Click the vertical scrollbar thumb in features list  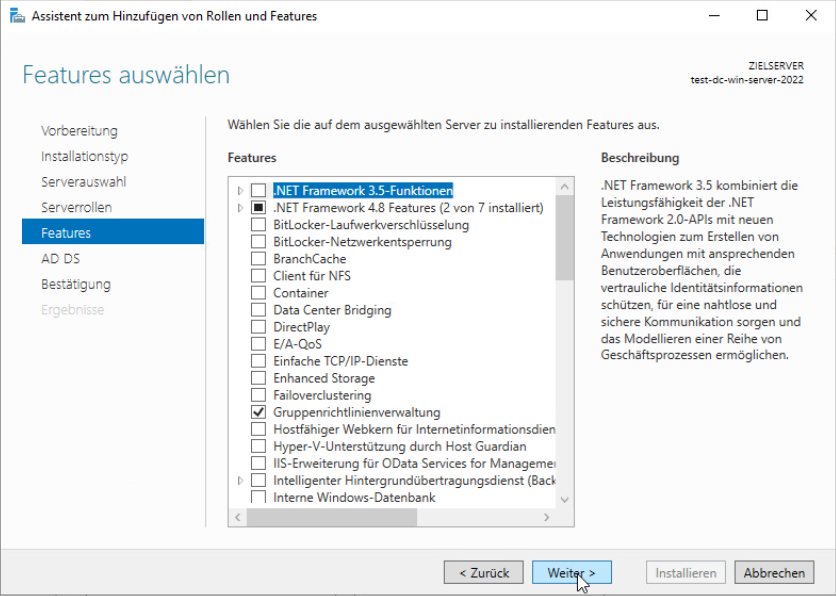565,238
